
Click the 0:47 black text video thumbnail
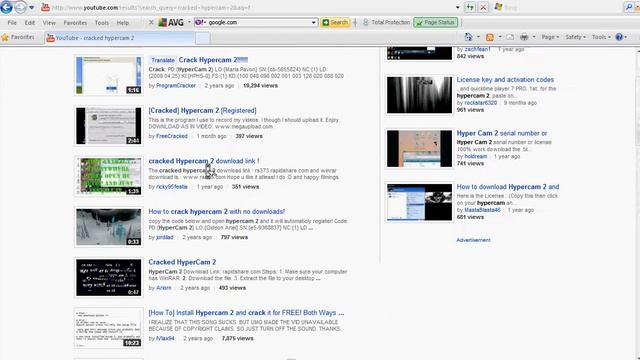[x=109, y=278]
